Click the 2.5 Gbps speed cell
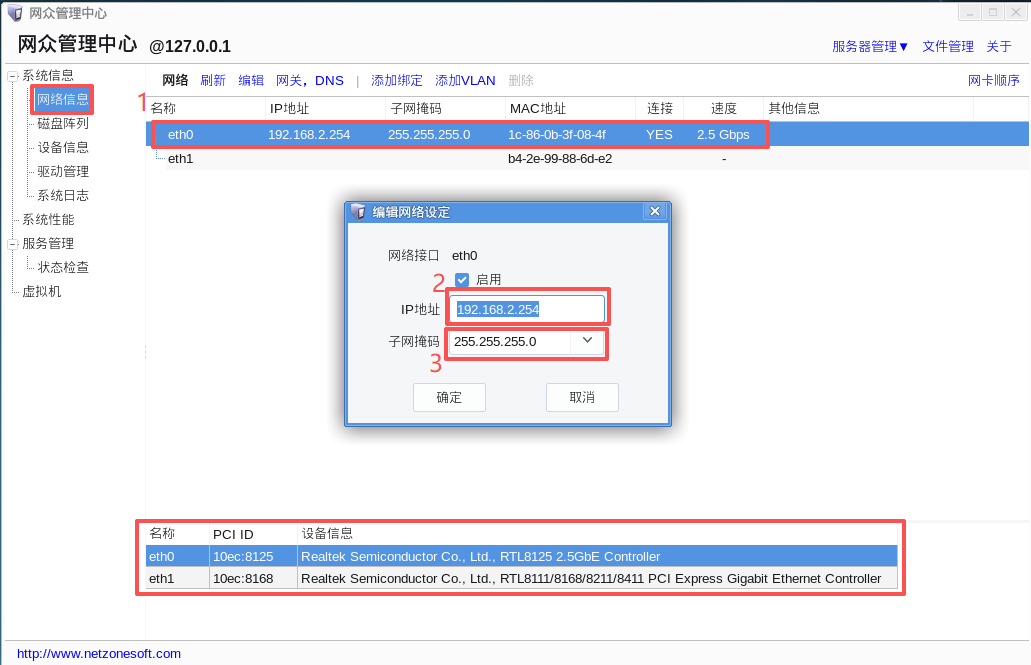1031x665 pixels. pyautogui.click(x=723, y=134)
